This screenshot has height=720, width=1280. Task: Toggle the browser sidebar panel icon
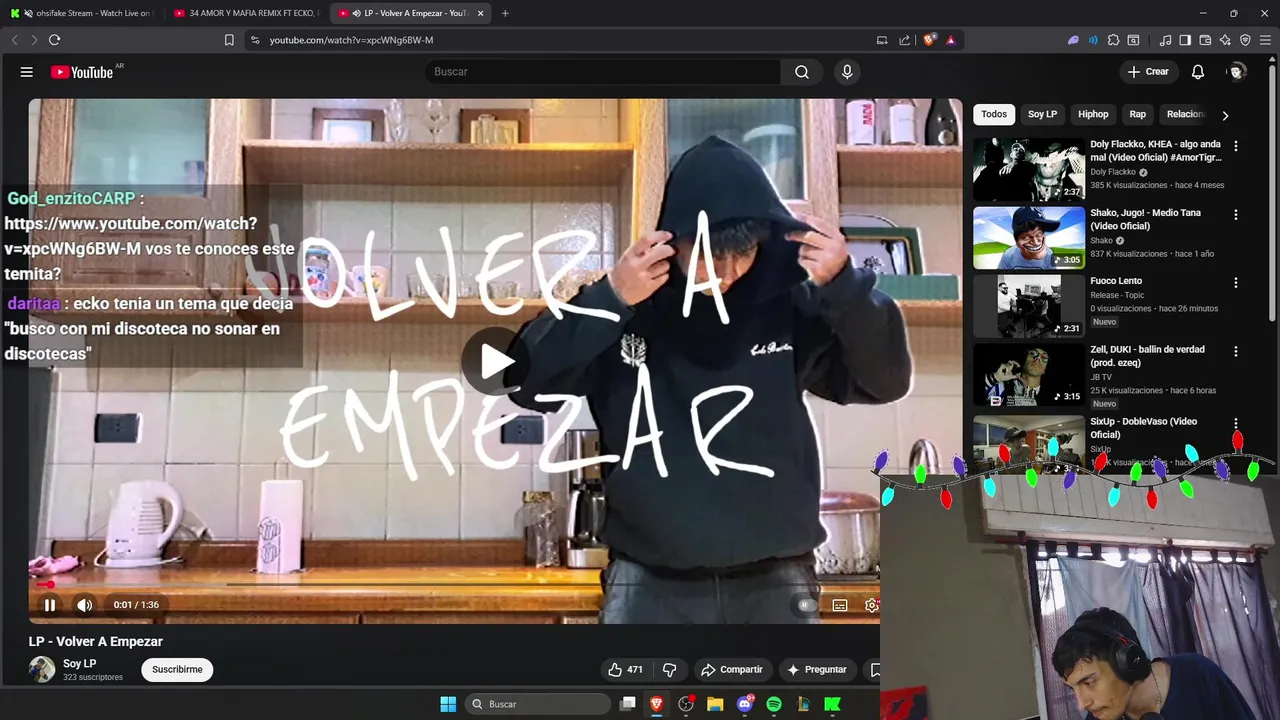(x=1185, y=40)
